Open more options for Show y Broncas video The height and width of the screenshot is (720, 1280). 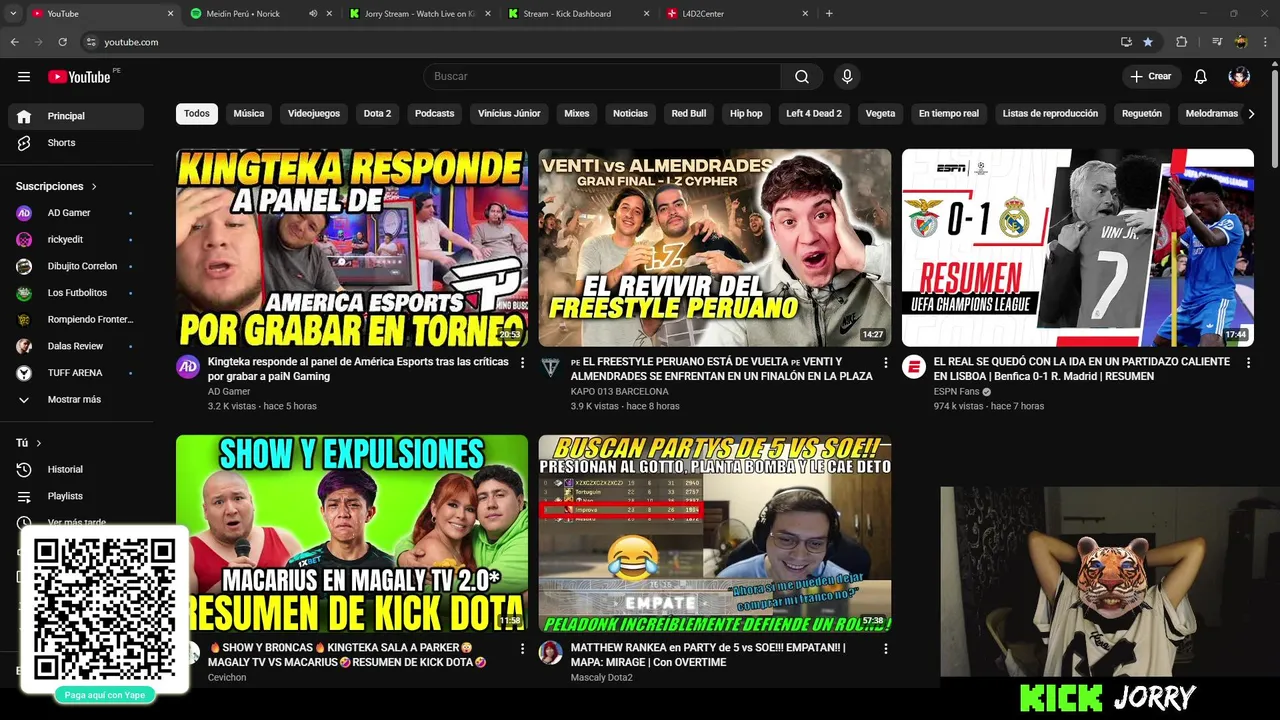[x=522, y=649]
